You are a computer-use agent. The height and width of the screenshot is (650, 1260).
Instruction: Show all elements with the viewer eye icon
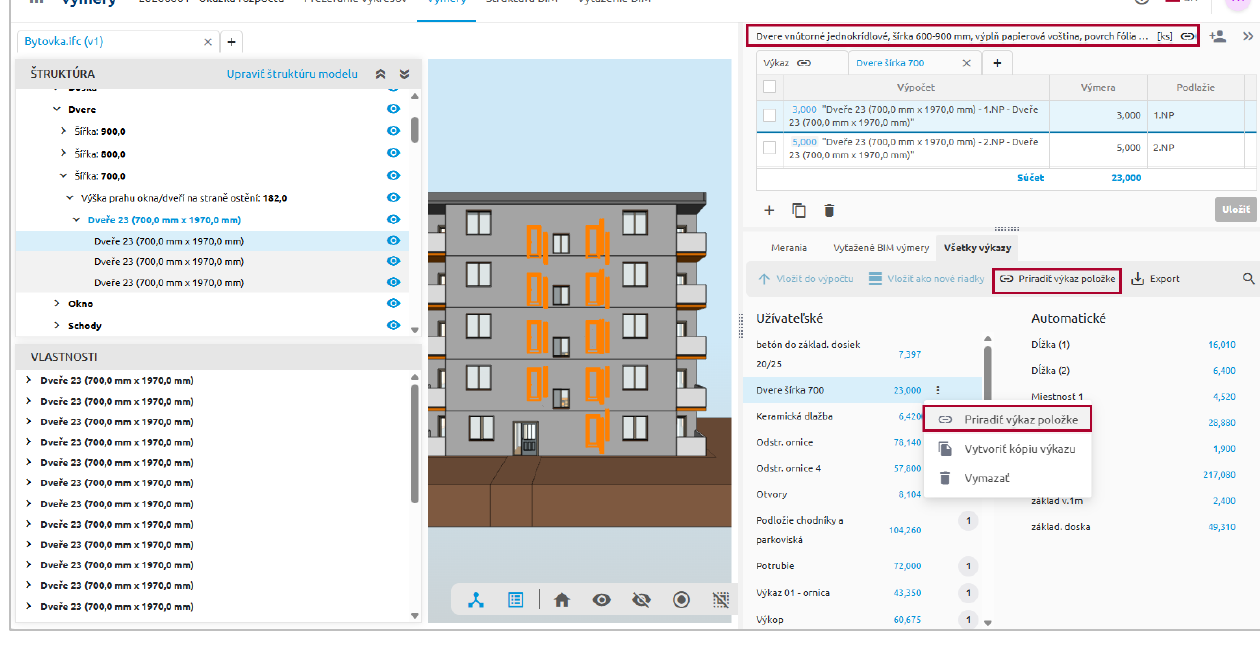pos(601,600)
